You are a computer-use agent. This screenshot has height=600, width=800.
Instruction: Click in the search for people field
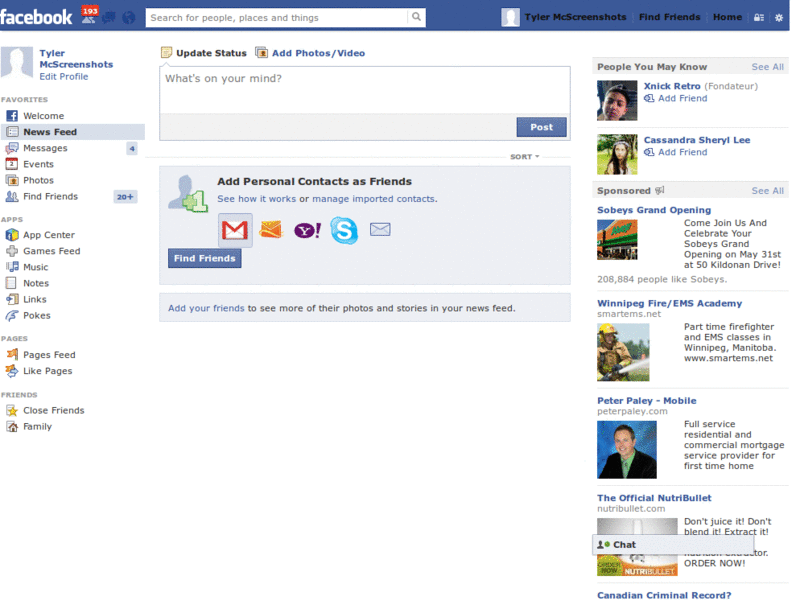click(x=277, y=18)
